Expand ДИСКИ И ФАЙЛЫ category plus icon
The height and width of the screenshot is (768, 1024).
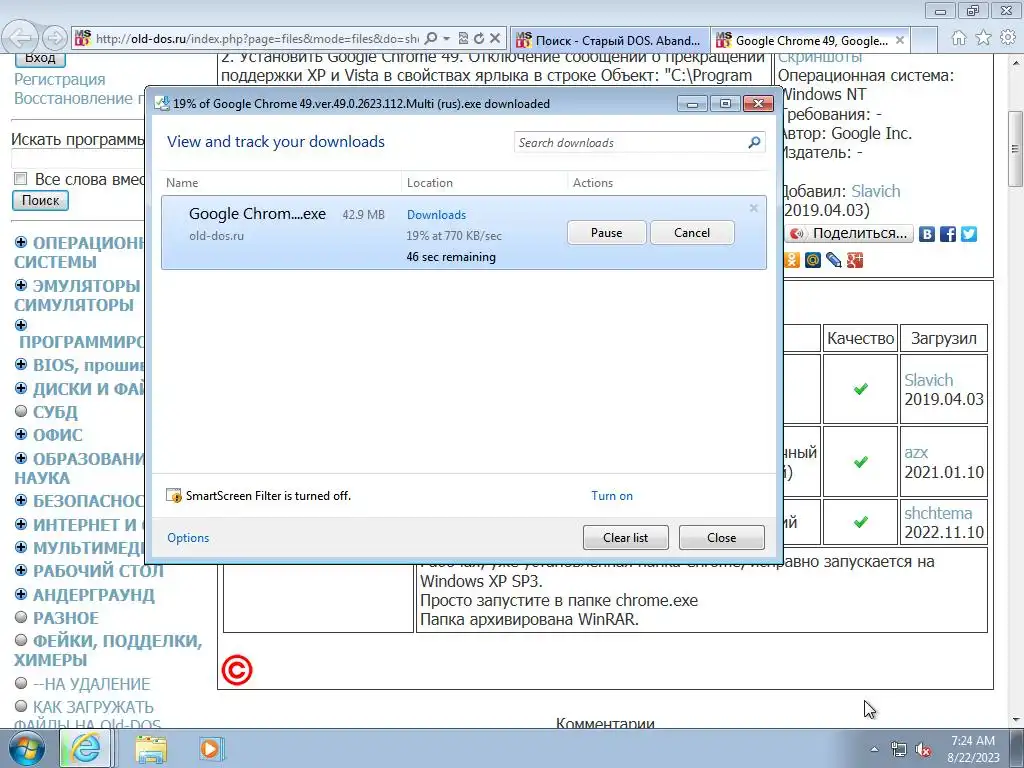21,388
